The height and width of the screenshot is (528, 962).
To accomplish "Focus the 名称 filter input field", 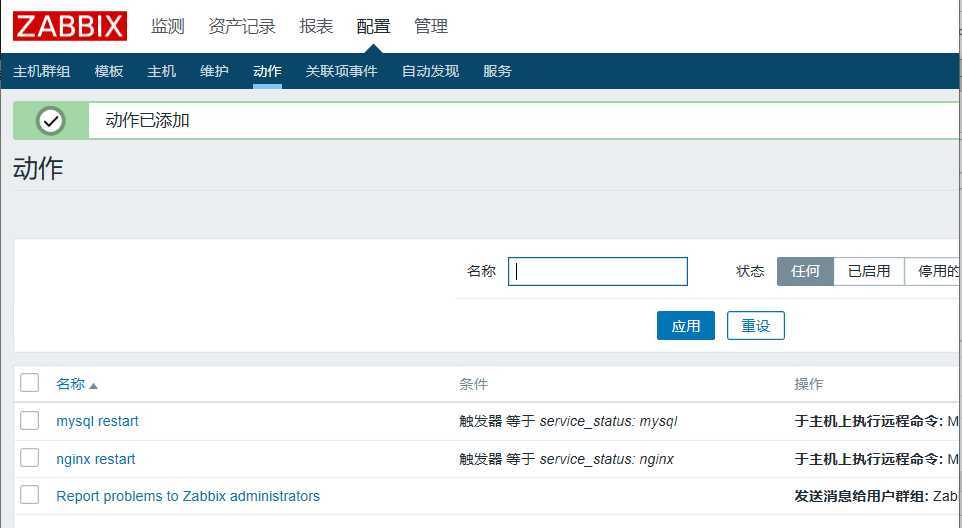I will point(598,271).
